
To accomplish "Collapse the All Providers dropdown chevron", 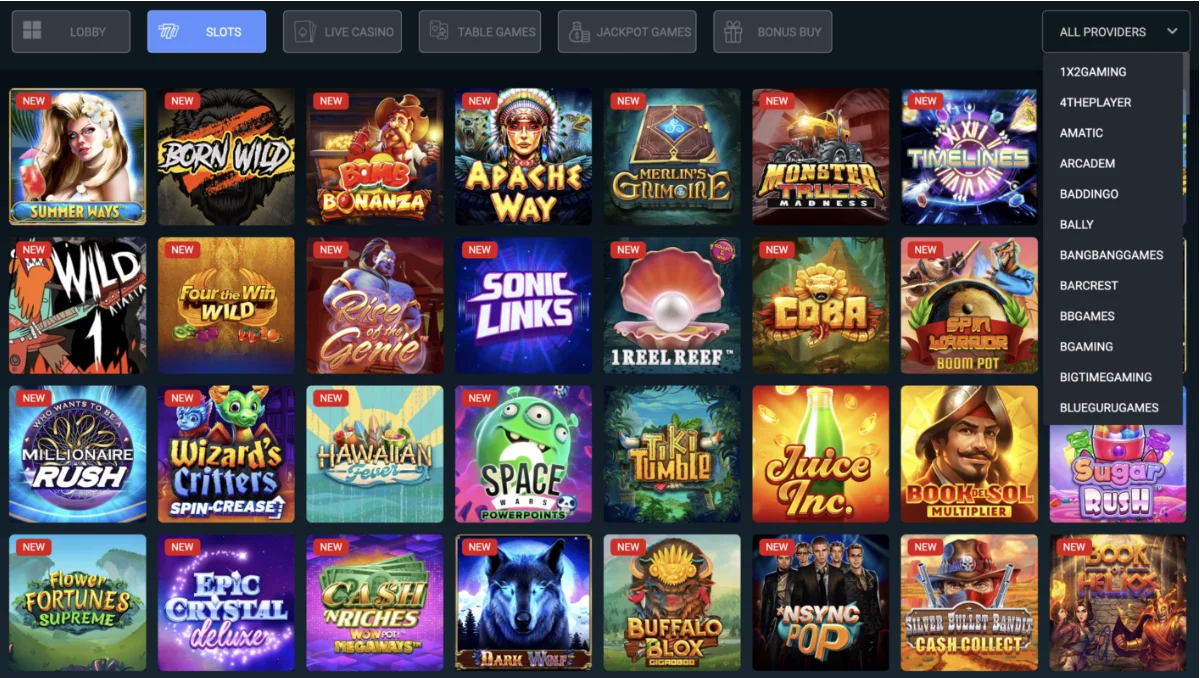I will pyautogui.click(x=1172, y=32).
